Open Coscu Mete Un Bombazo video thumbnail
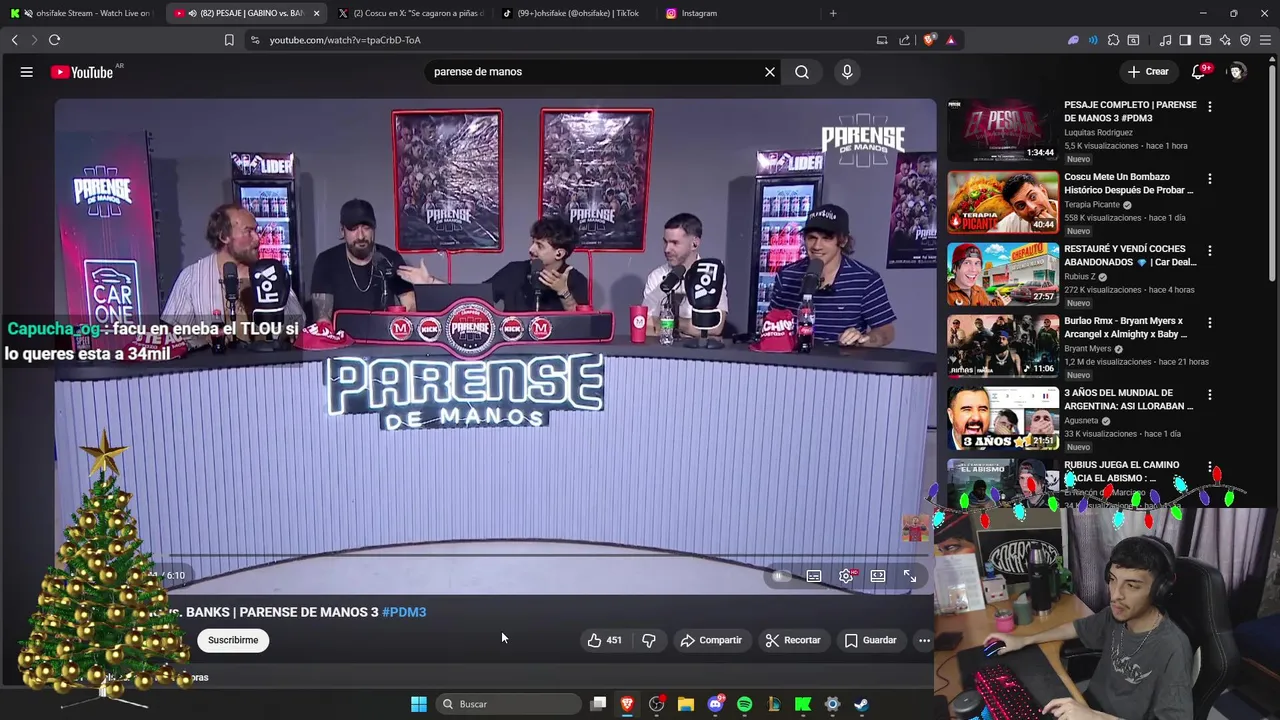Image resolution: width=1280 pixels, height=720 pixels. (1003, 202)
